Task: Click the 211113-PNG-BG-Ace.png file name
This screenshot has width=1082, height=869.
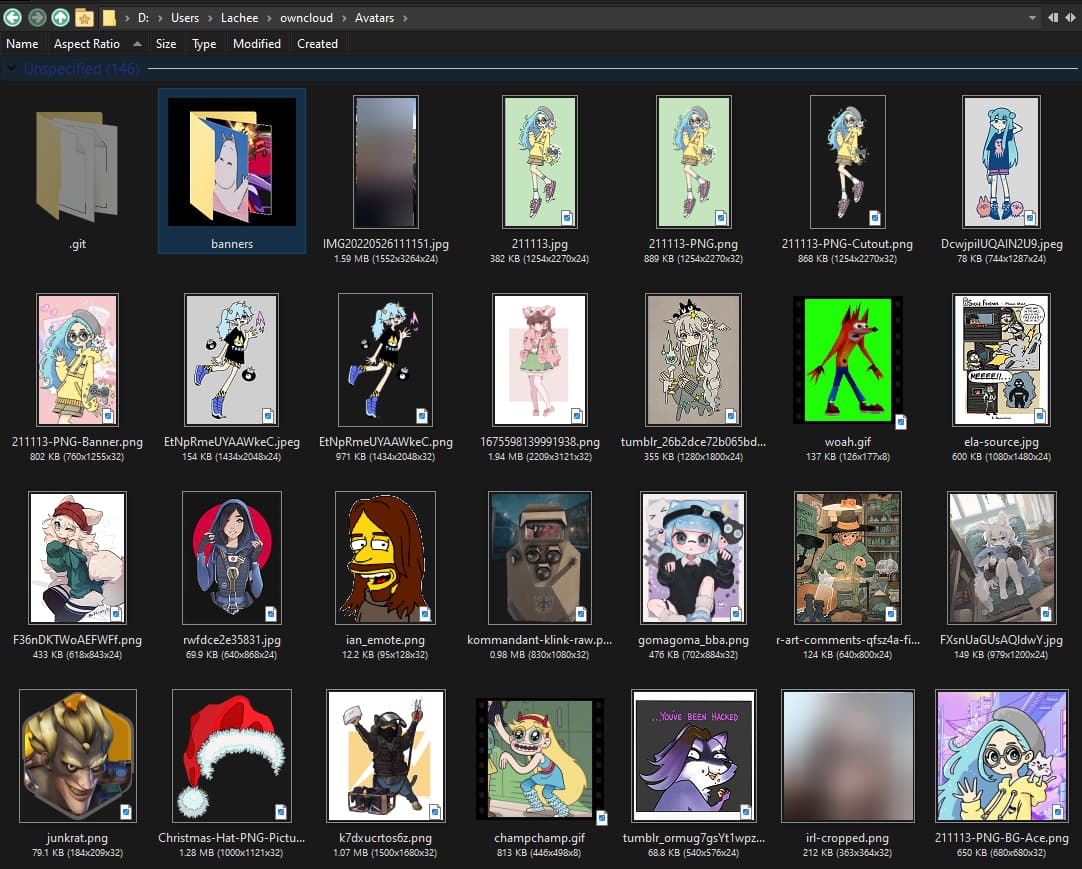Action: point(1001,838)
